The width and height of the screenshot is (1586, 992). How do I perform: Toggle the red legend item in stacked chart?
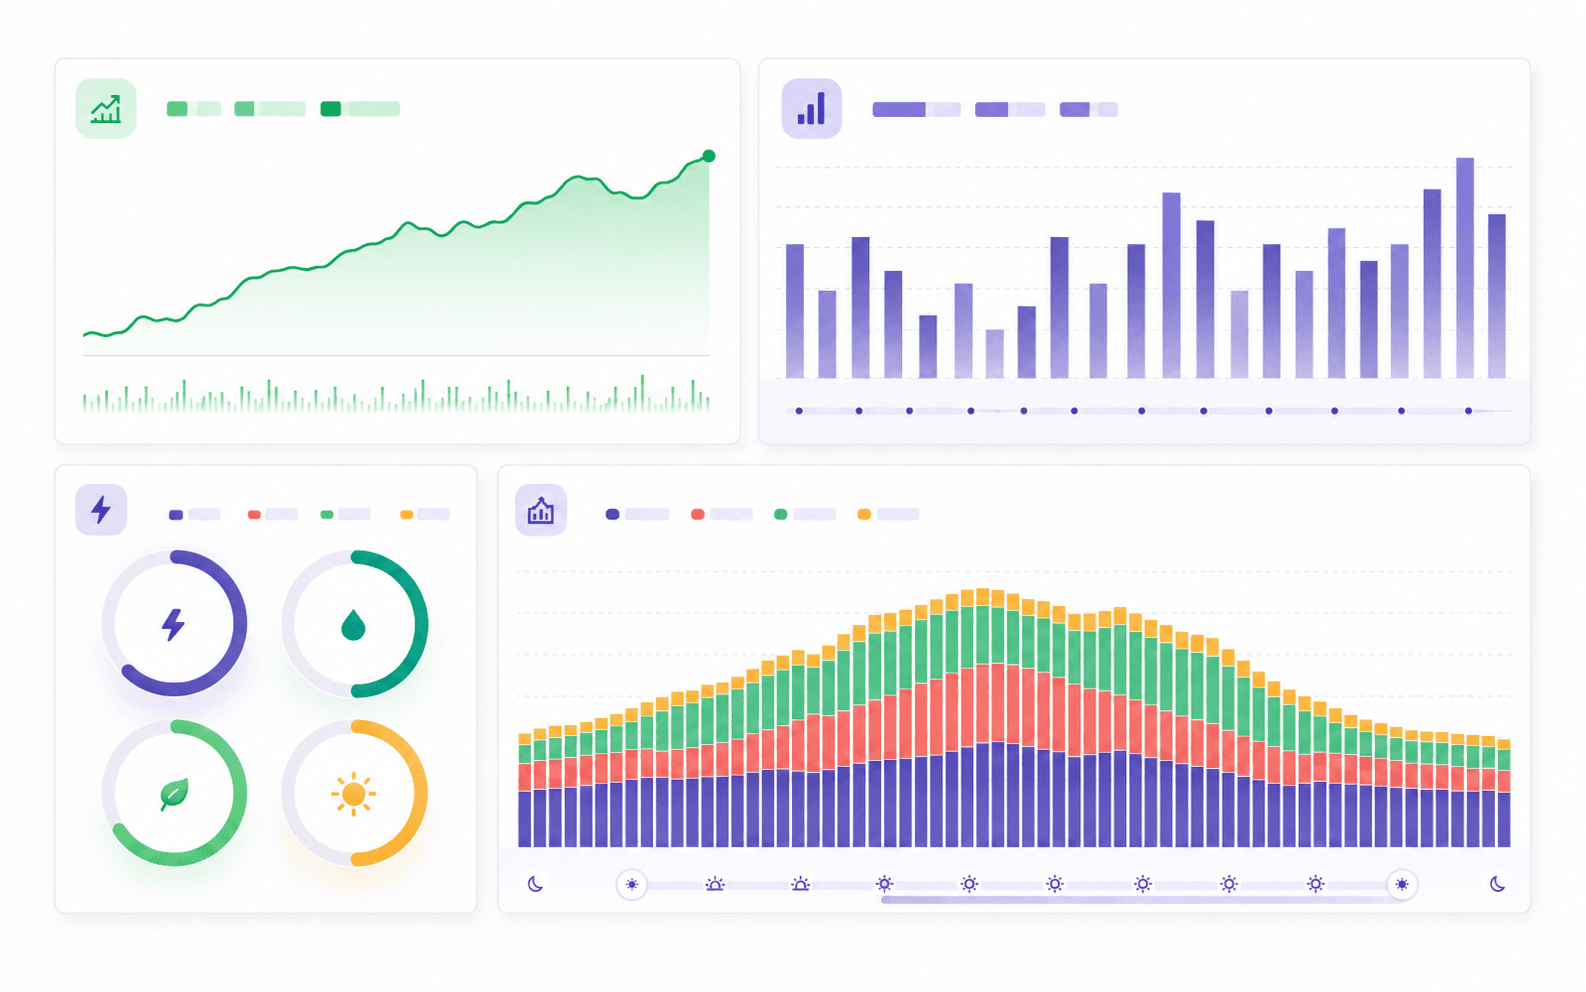[x=721, y=514]
